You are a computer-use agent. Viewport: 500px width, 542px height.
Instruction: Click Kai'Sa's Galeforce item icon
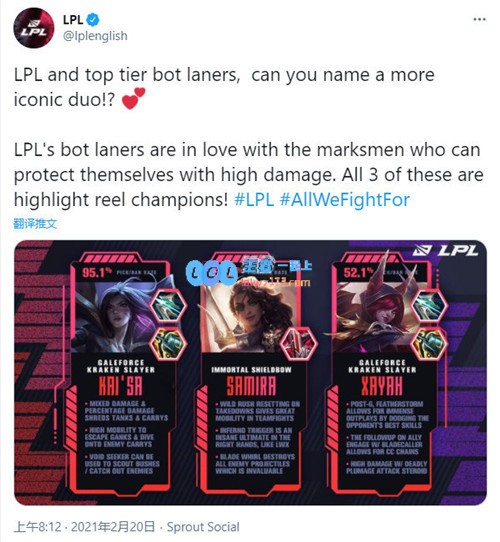tap(169, 306)
